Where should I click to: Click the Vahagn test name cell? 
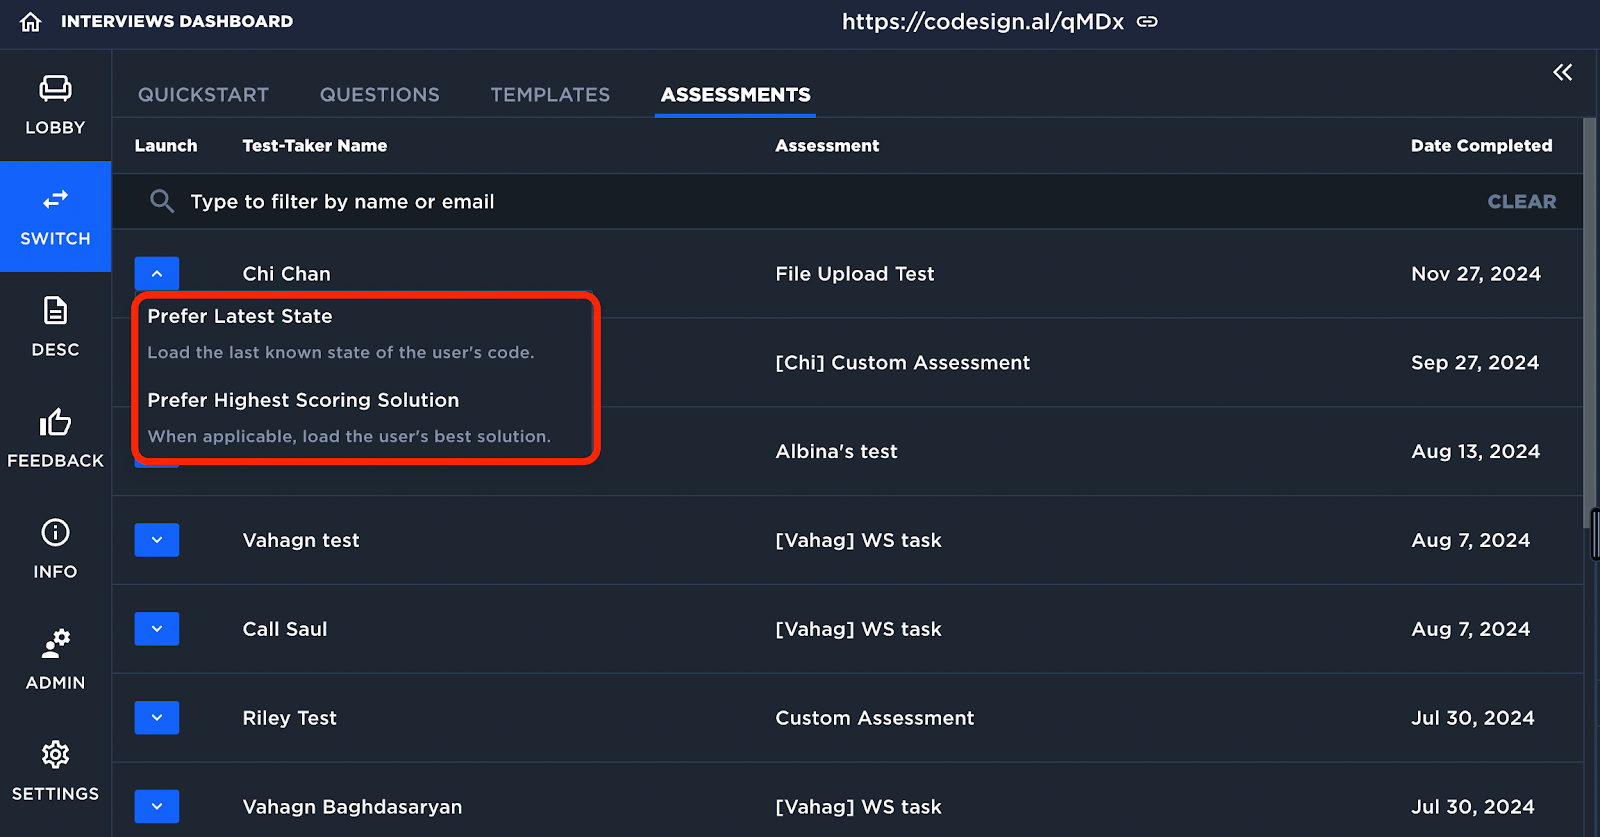pyautogui.click(x=301, y=540)
